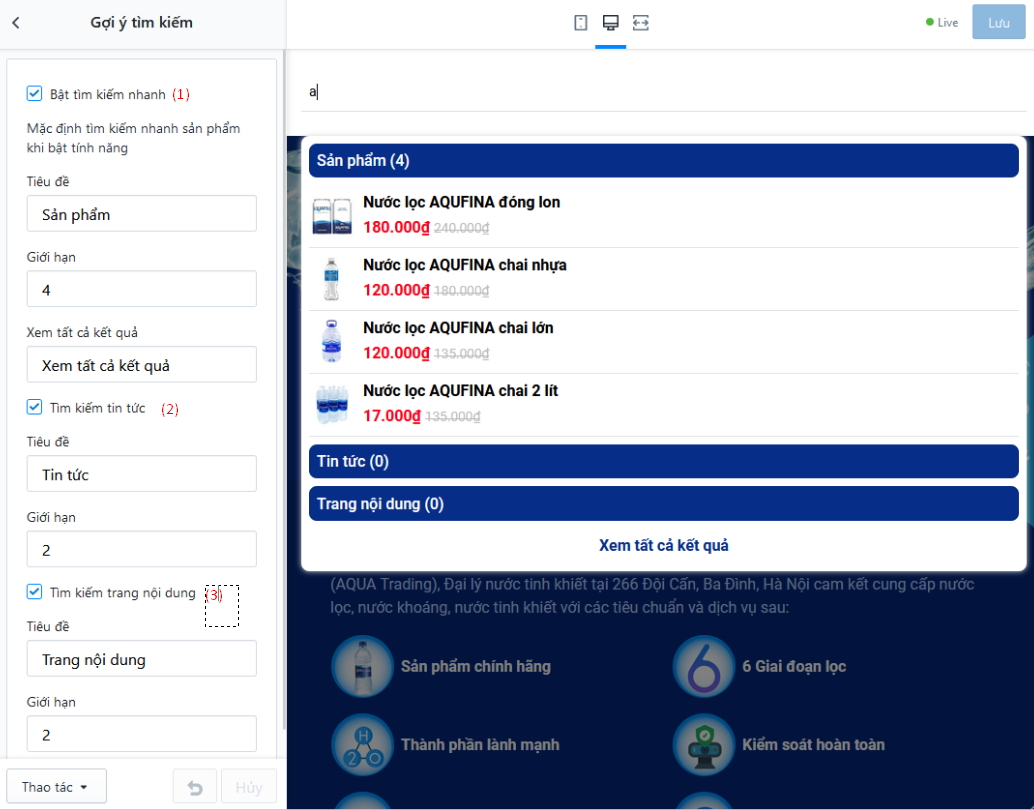Toggle Tìm kiếm tin tức checkbox
The height and width of the screenshot is (810, 1034).
coord(34,407)
